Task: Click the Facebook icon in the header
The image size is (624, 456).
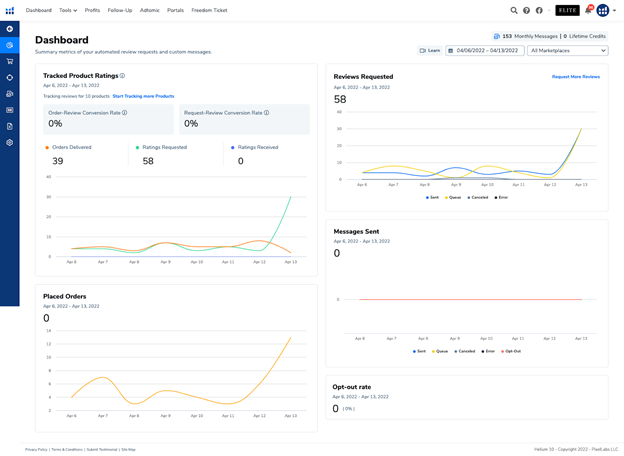Action: [x=540, y=10]
